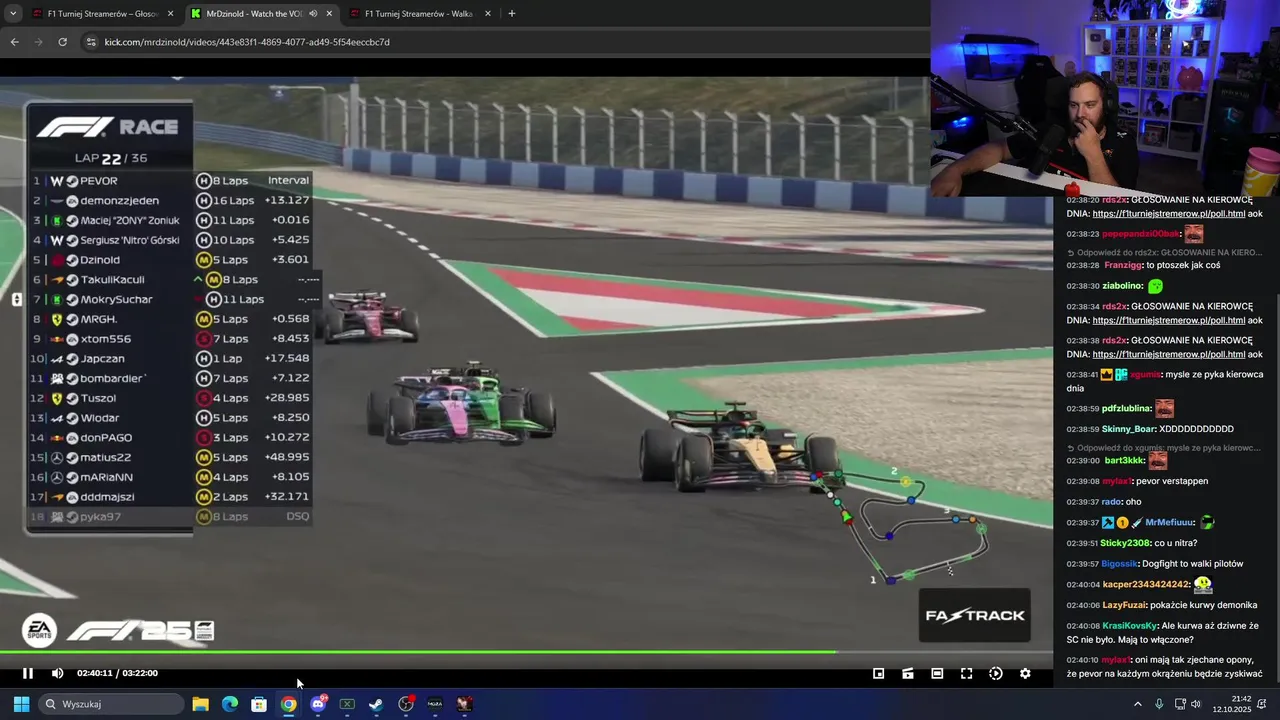The width and height of the screenshot is (1280, 720).
Task: Open Discord from the taskbar
Action: coord(318,704)
